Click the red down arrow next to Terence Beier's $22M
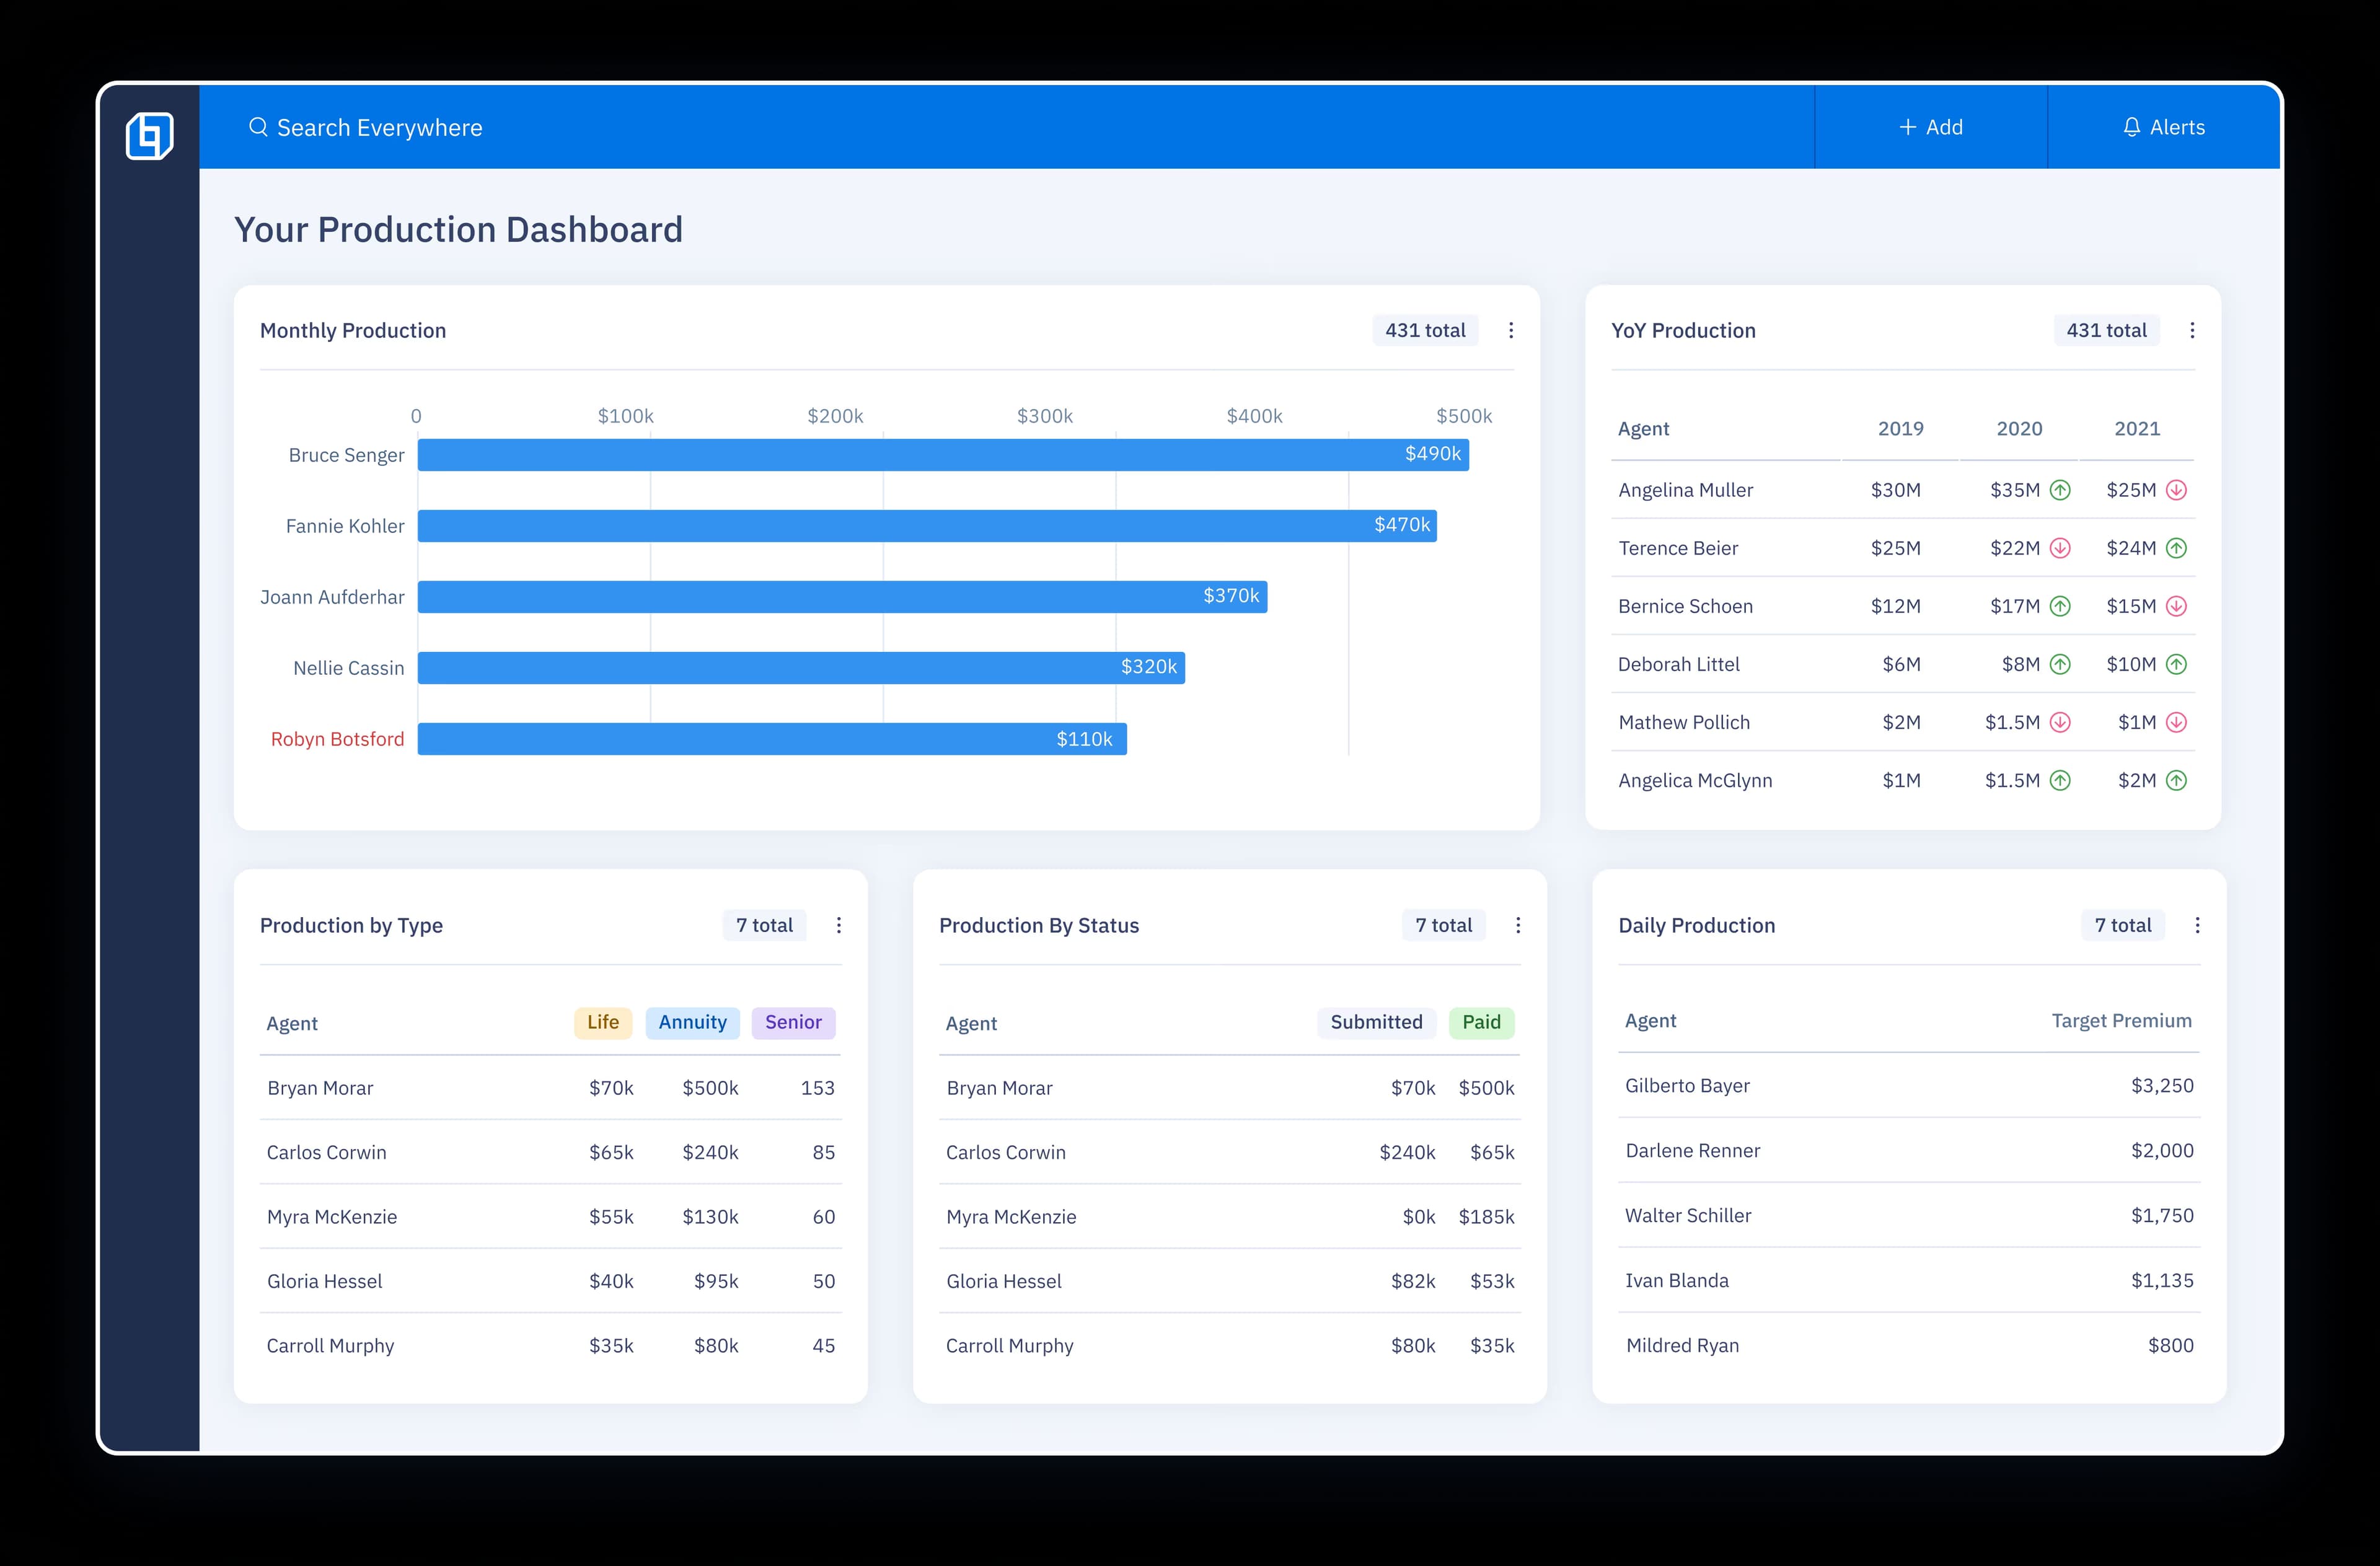This screenshot has height=1566, width=2380. 2060,548
